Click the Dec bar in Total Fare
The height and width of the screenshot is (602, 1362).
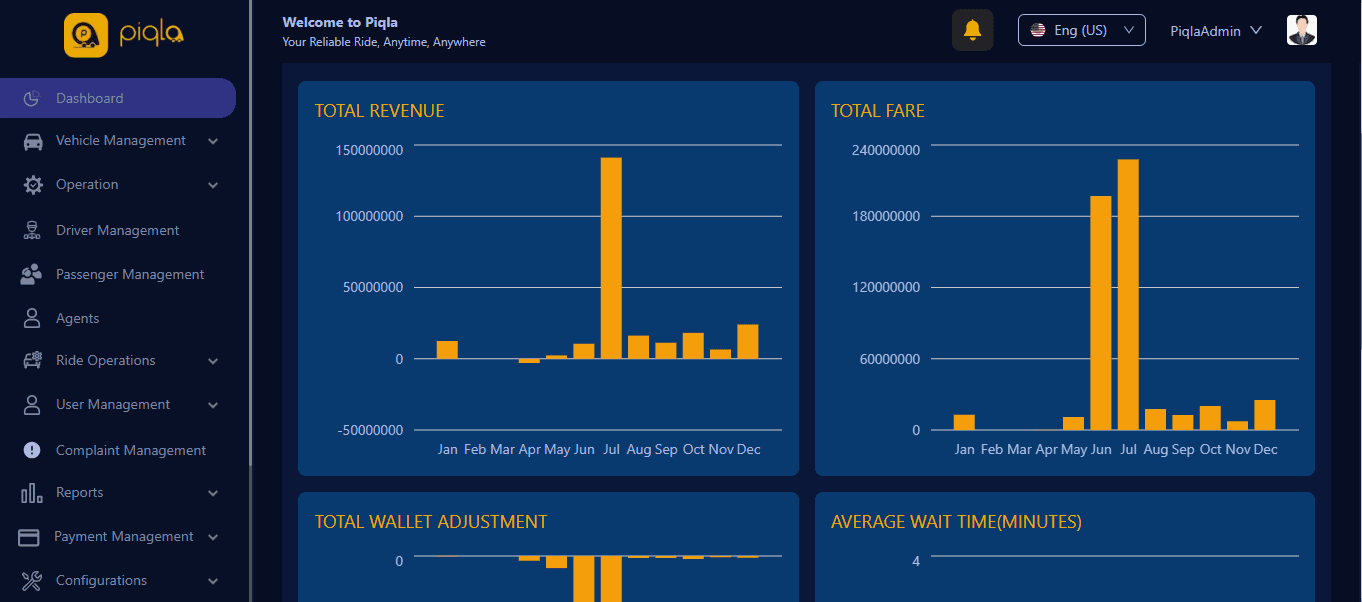(1265, 415)
